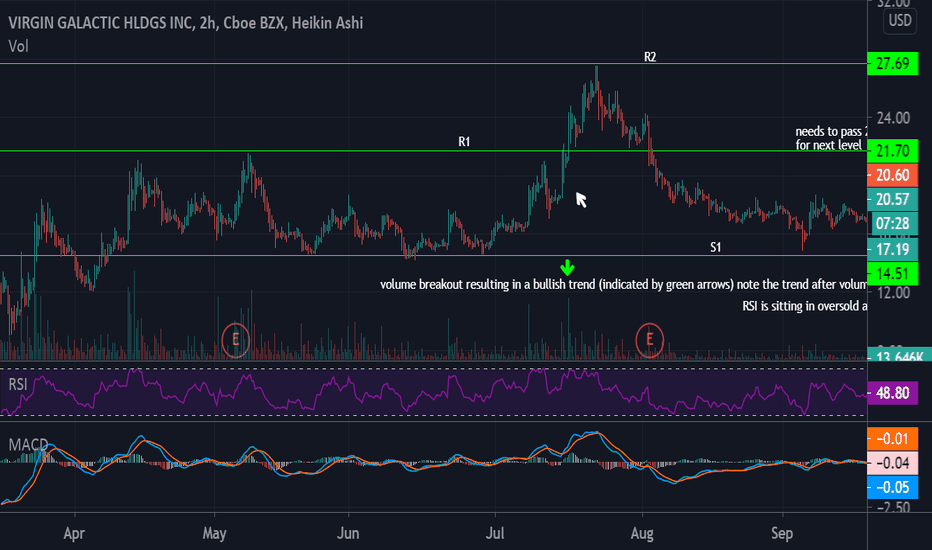This screenshot has height=550, width=932.
Task: Click the MACD indicator label
Action: (28, 445)
